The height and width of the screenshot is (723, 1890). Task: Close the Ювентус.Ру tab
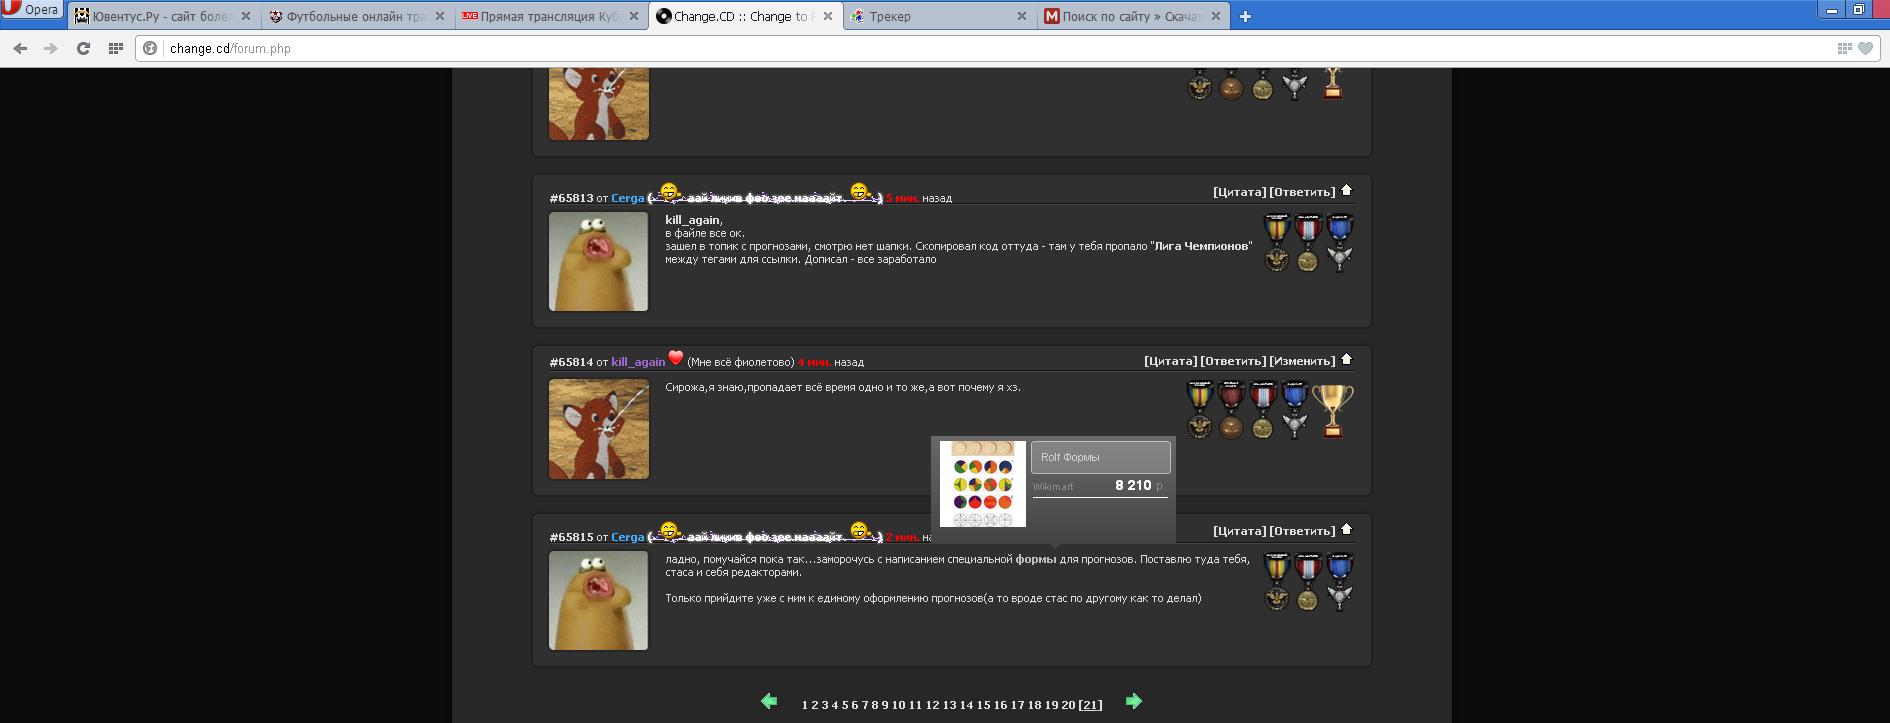[x=246, y=16]
